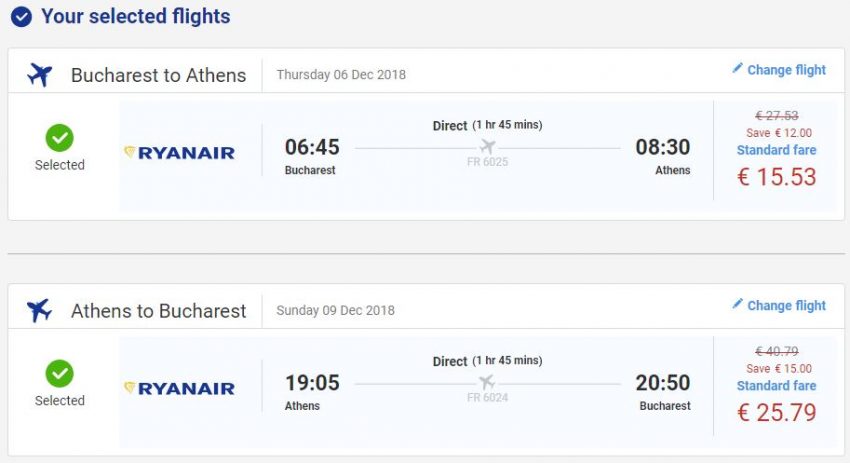Click the airplane icon next to Bucharest to Athens
Screen dimensions: 850x463
[x=40, y=75]
